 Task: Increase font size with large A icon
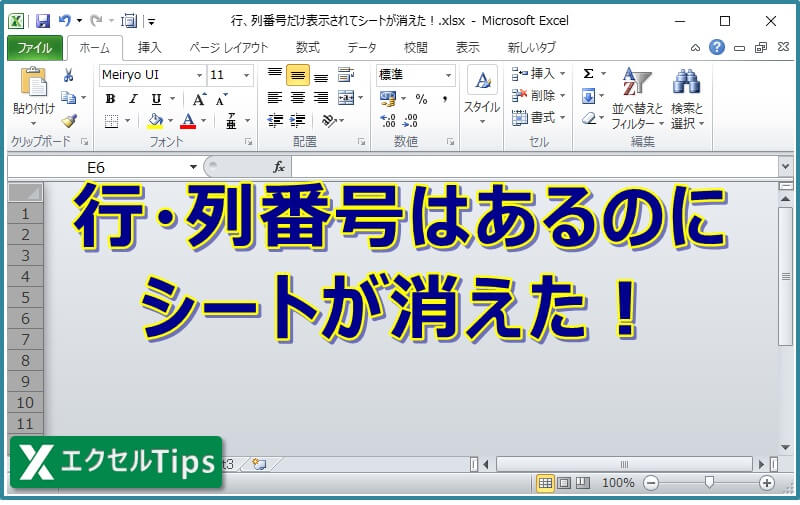coord(198,99)
